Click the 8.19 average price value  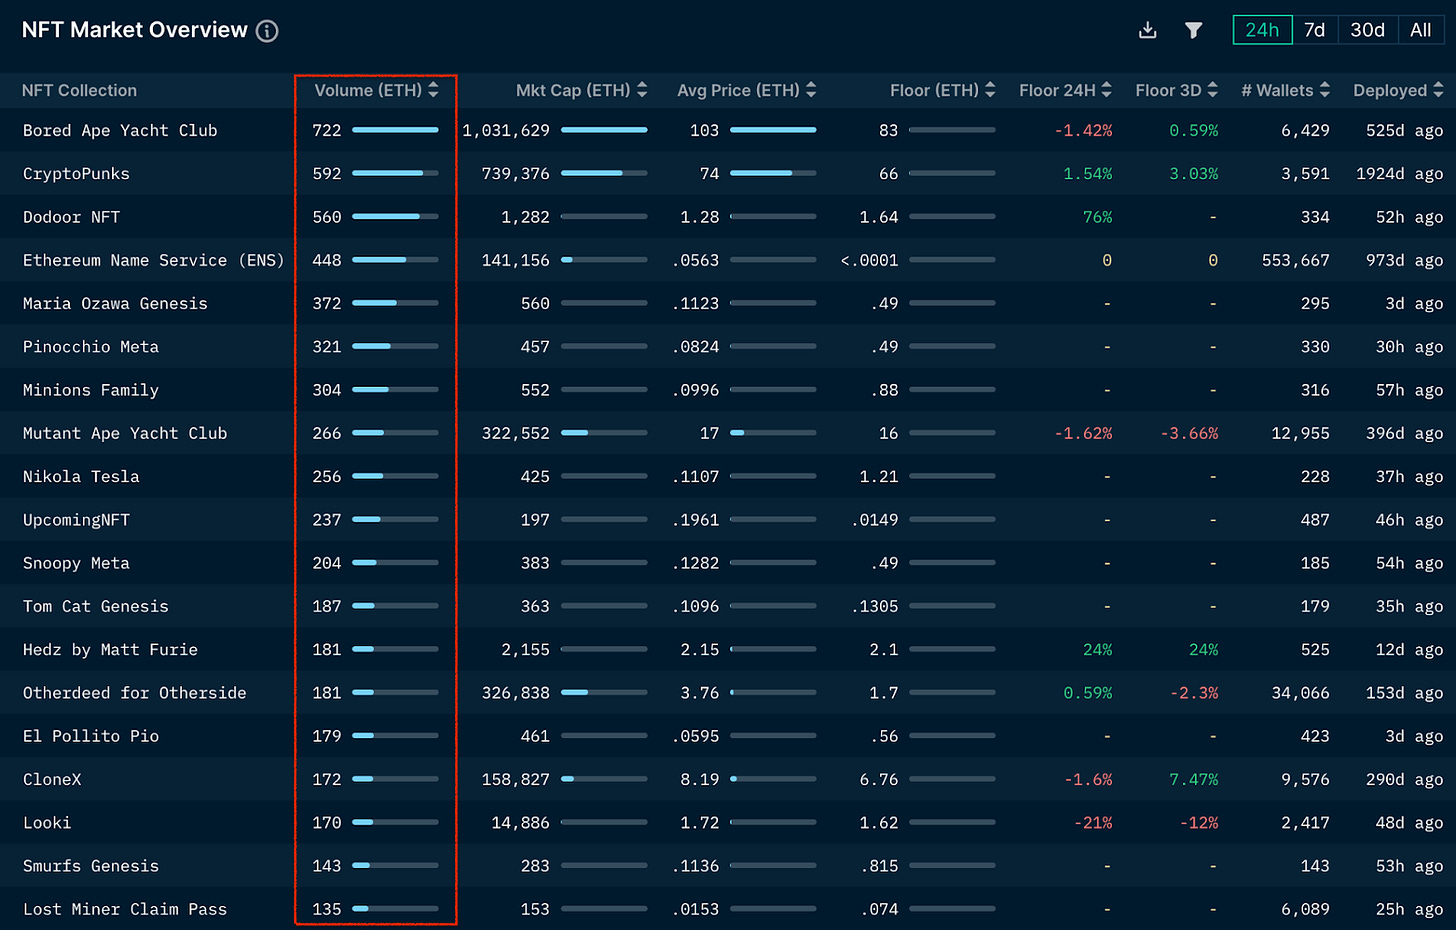tap(700, 780)
